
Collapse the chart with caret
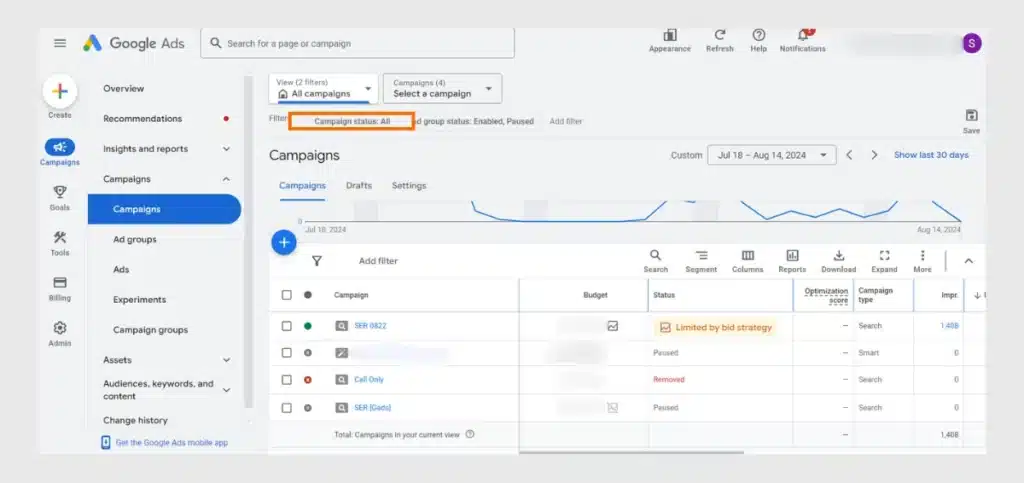(968, 261)
